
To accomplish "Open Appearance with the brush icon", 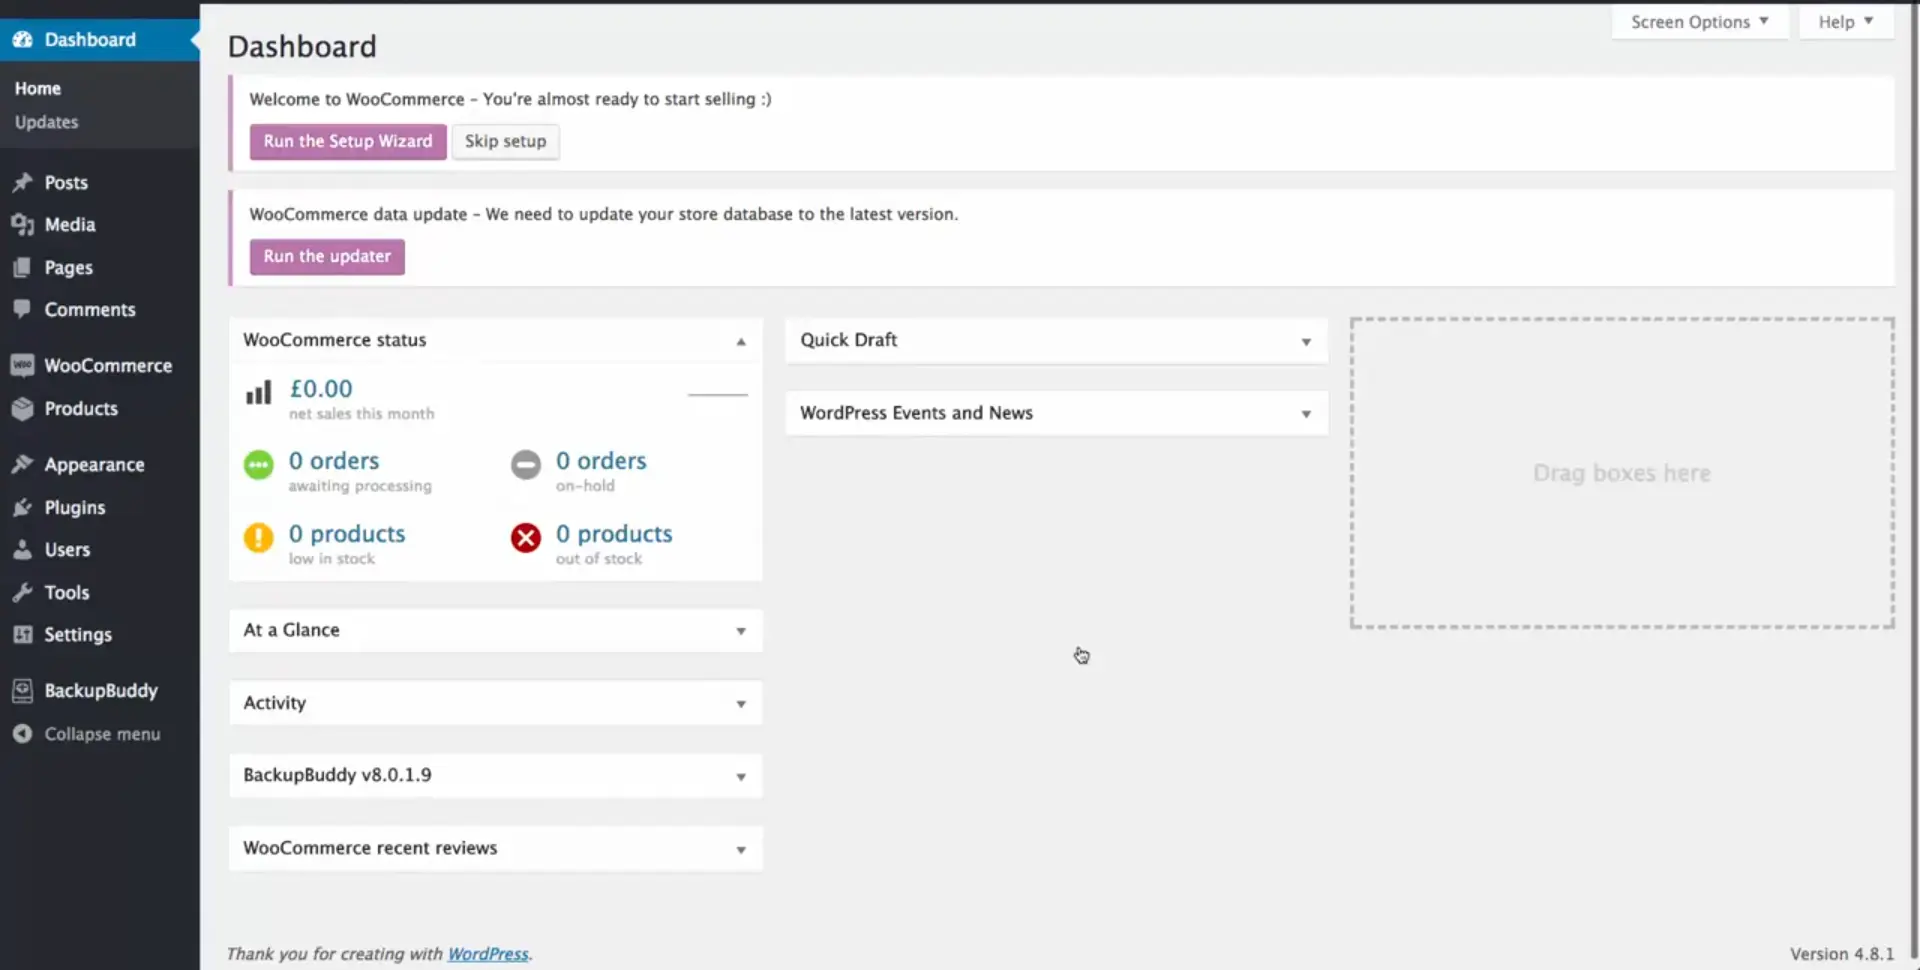I will point(23,464).
